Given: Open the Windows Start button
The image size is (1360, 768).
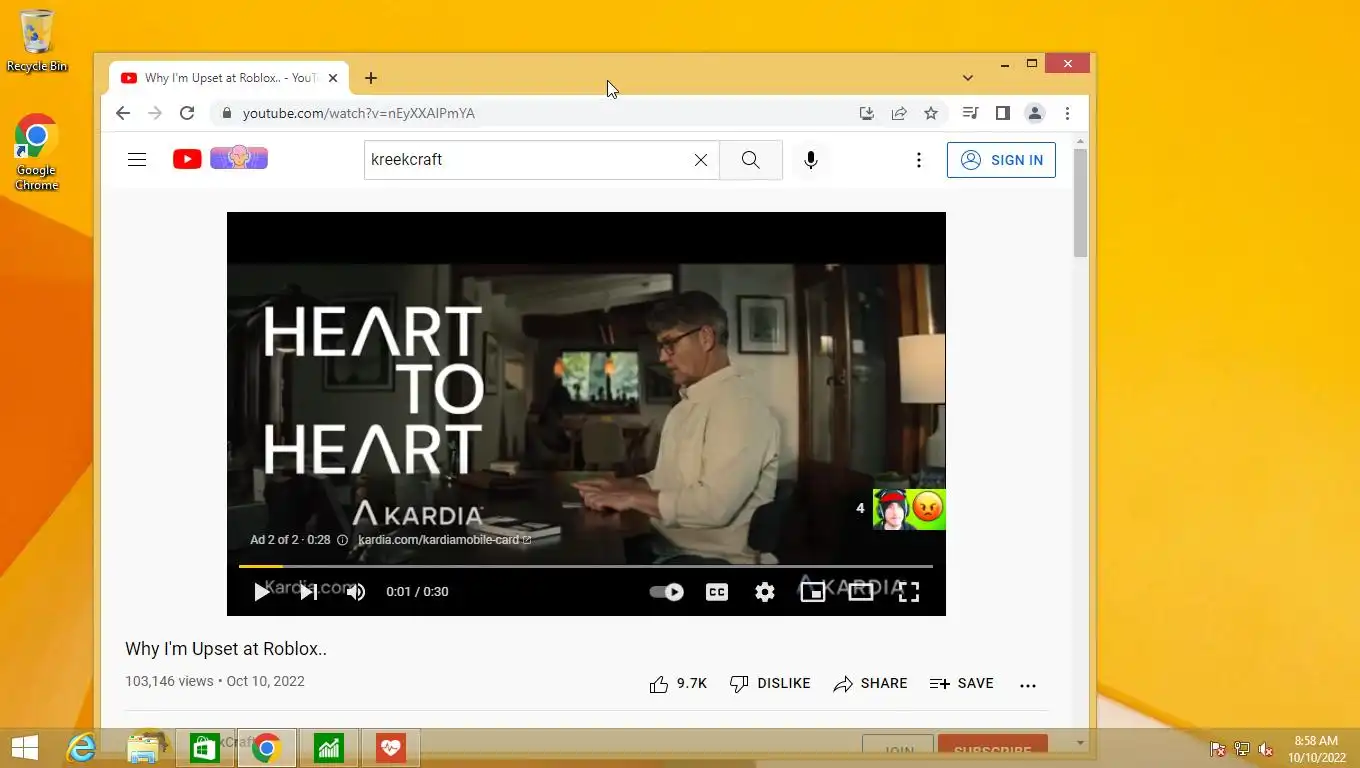Looking at the screenshot, I should point(24,747).
